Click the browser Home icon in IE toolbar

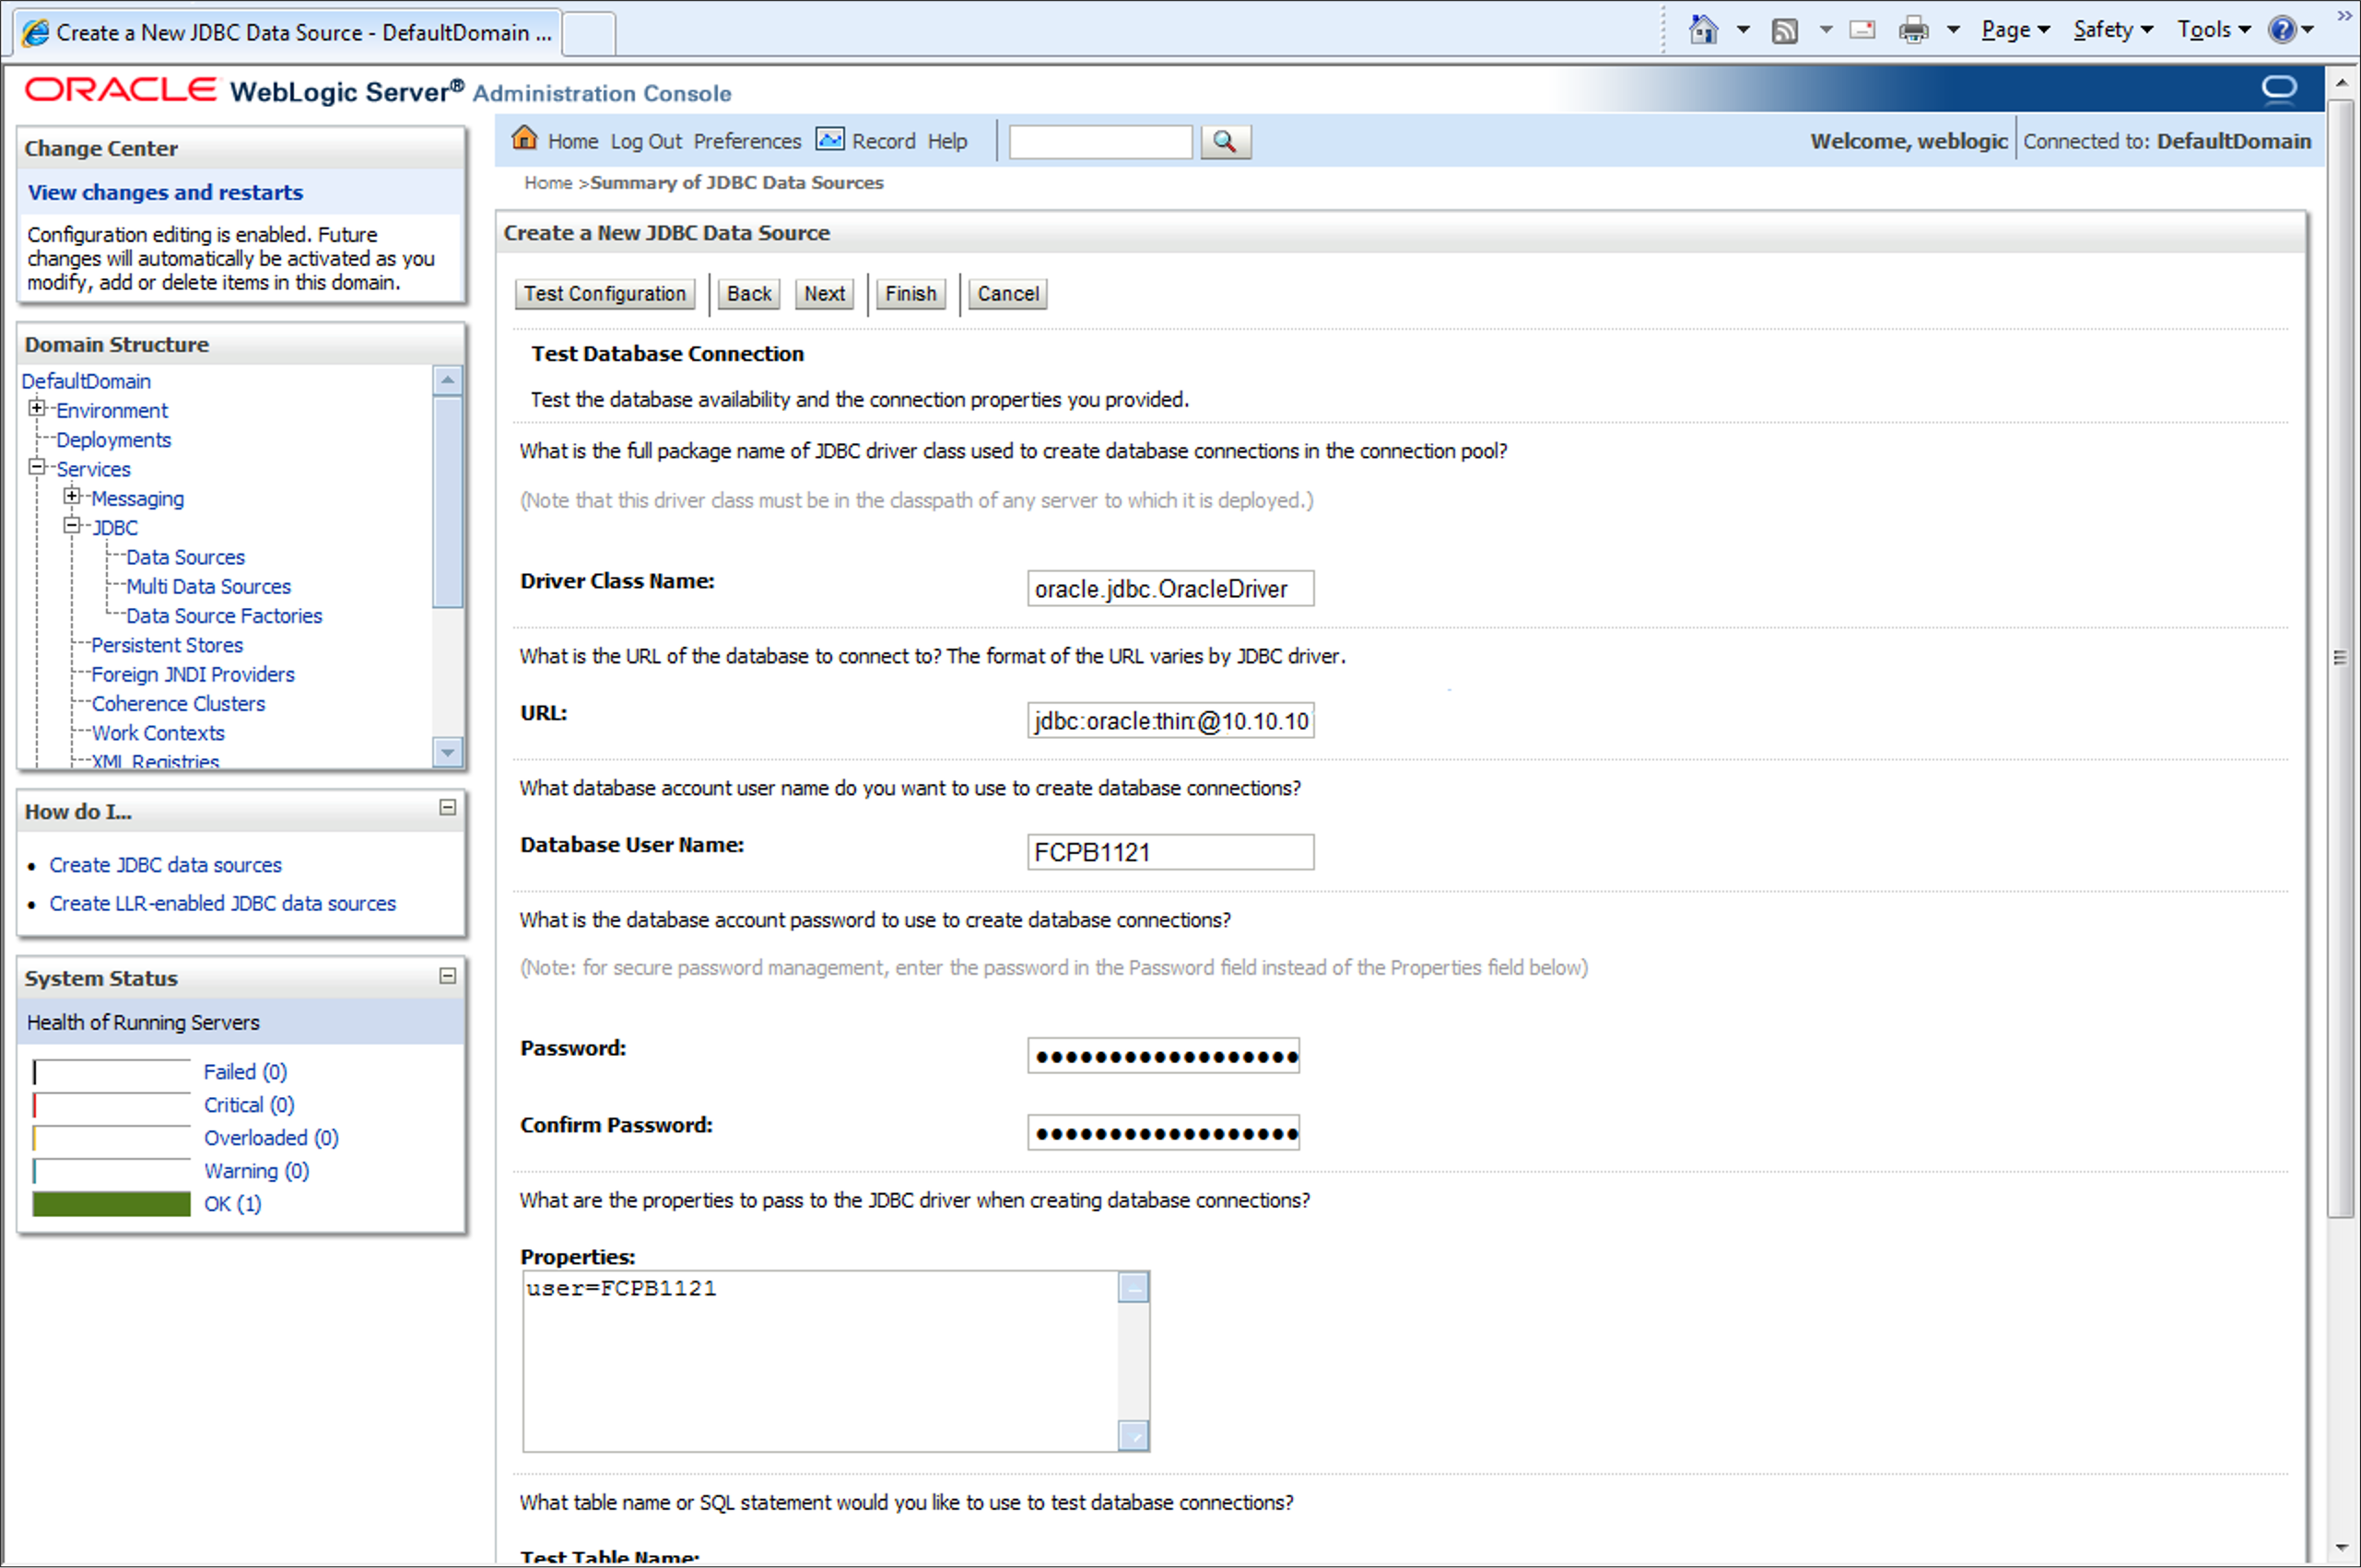tap(1702, 30)
